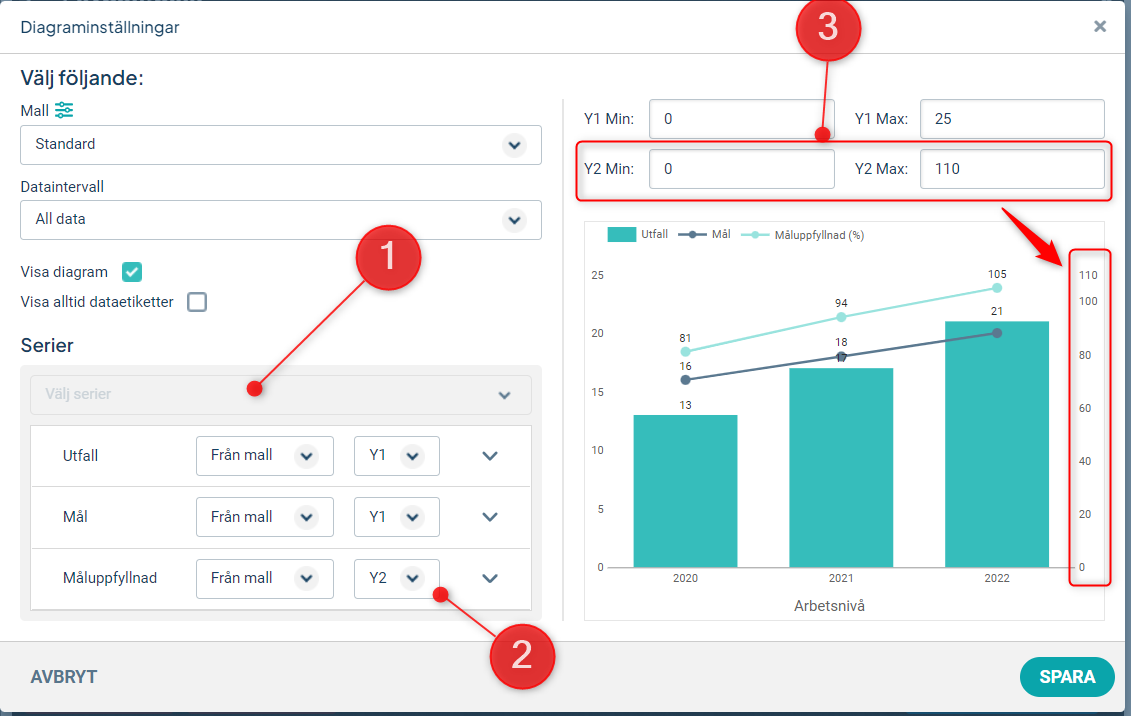This screenshot has width=1131, height=716.
Task: Click the AVBRYT button
Action: 64,677
